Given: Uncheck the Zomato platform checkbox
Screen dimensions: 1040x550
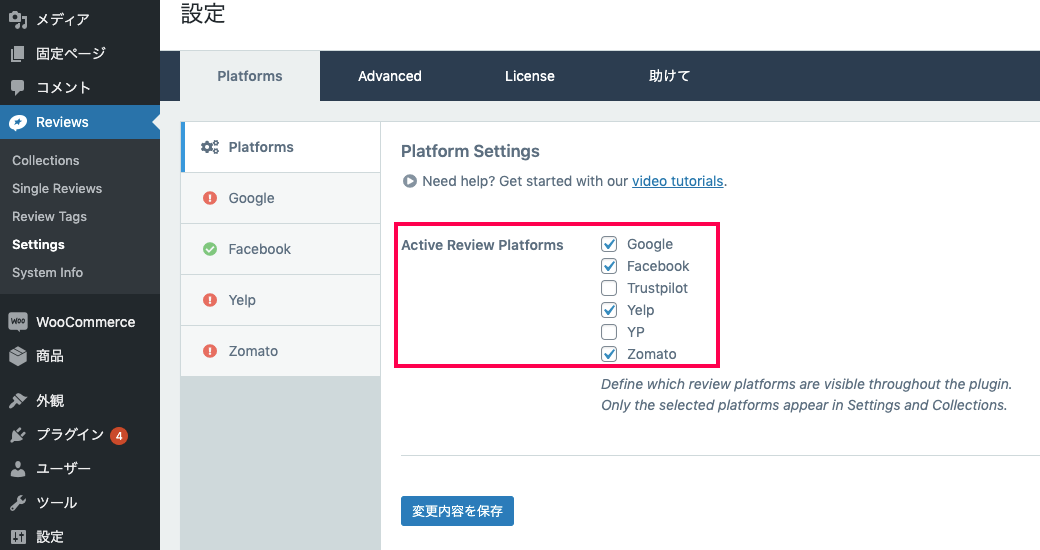Looking at the screenshot, I should tap(609, 354).
